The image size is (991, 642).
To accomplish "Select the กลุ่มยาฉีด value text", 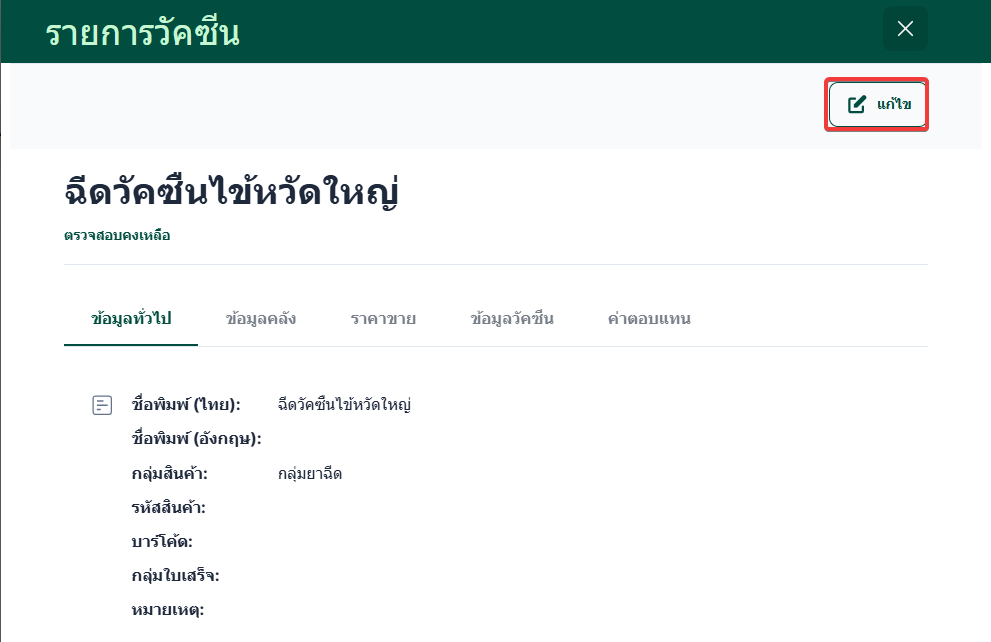I will coord(310,473).
